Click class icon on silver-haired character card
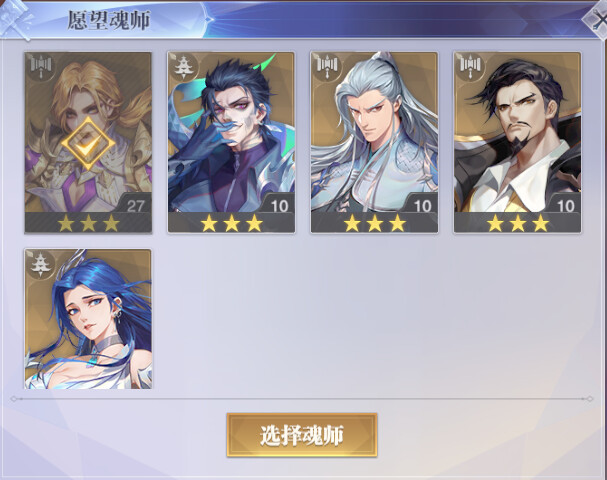Viewport: 607px width, 480px height. (x=327, y=67)
